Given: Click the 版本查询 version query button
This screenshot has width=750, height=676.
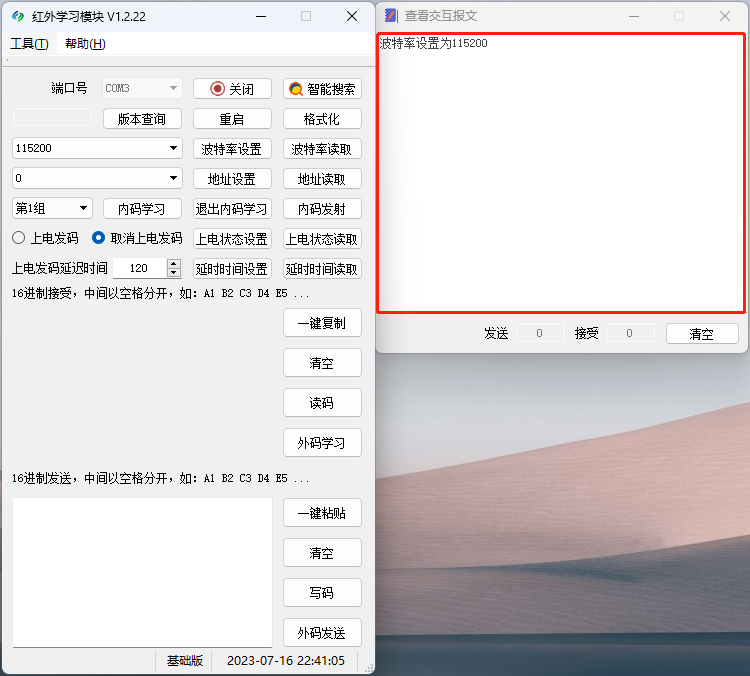Looking at the screenshot, I should coord(142,119).
